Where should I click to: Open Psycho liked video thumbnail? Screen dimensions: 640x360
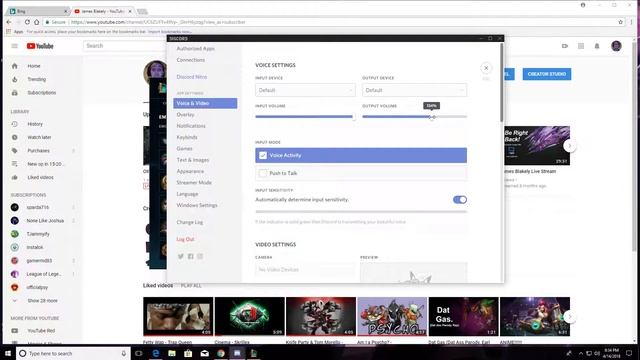(392, 317)
